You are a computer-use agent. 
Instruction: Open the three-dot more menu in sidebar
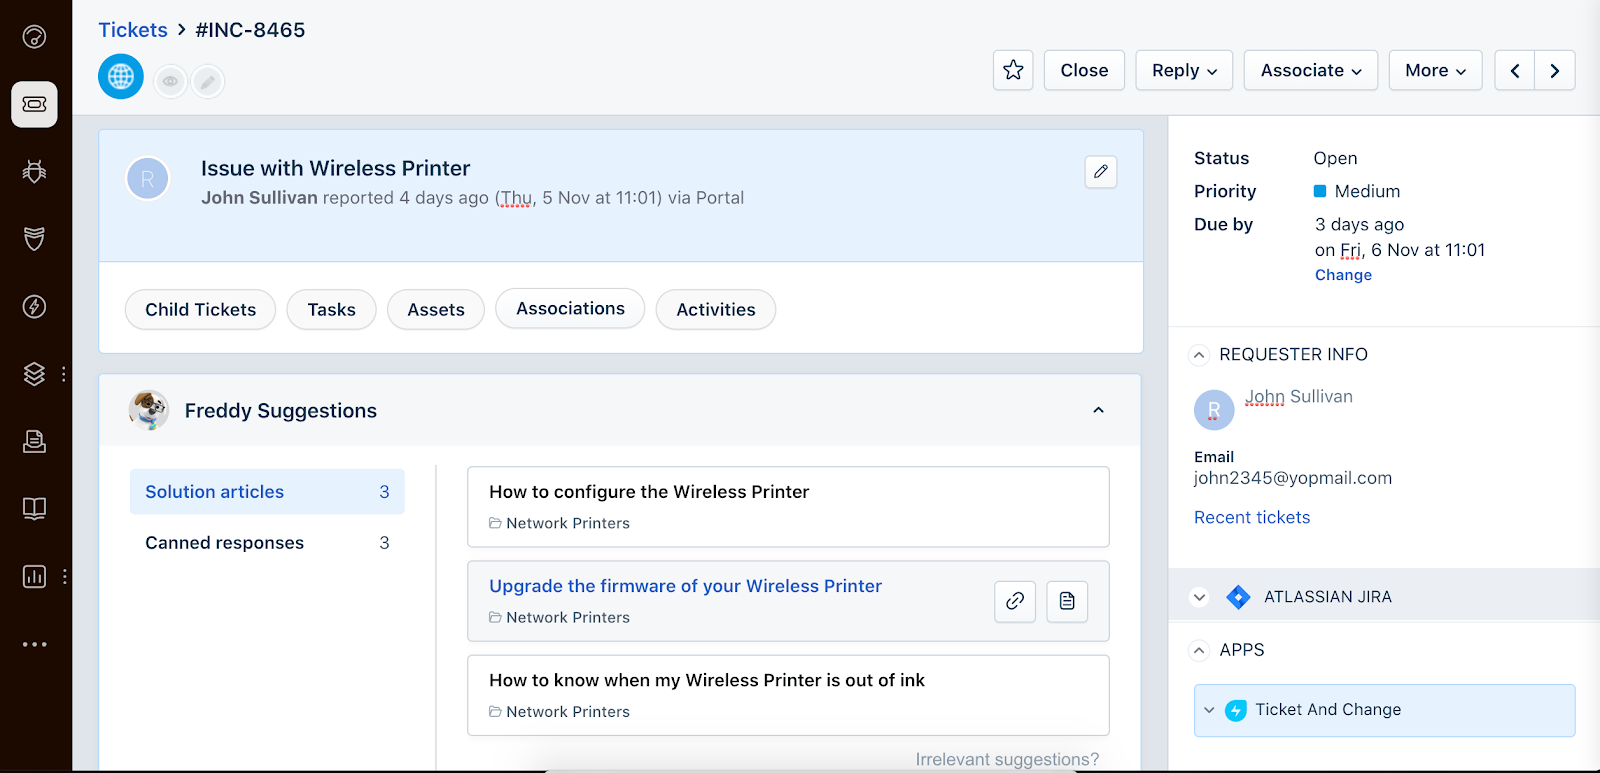click(34, 644)
